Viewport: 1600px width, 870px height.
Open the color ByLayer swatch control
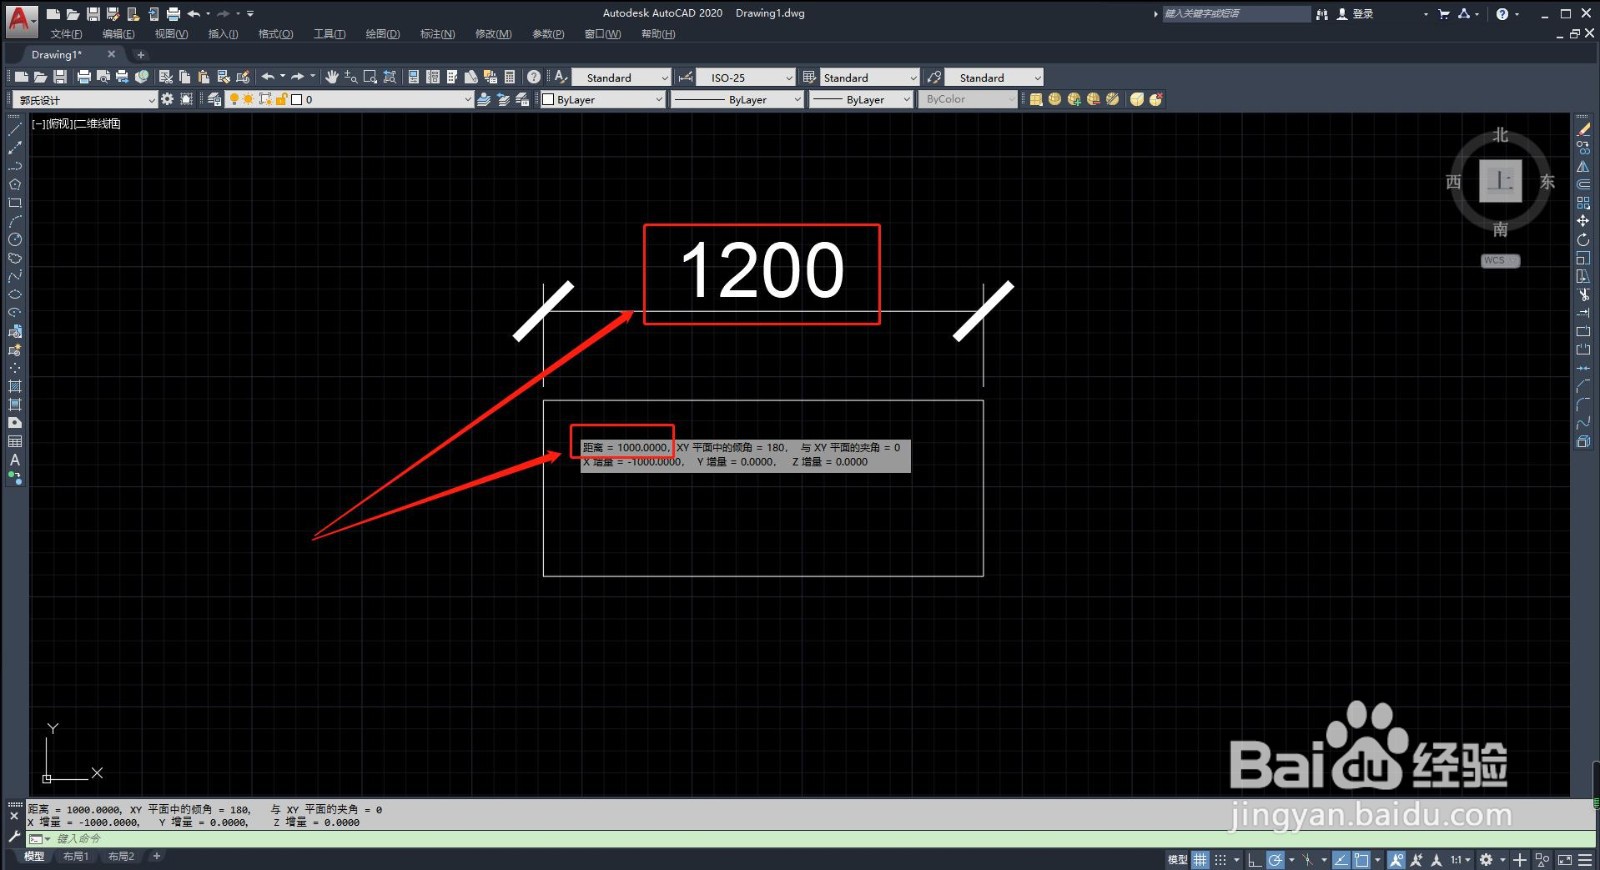pos(602,99)
